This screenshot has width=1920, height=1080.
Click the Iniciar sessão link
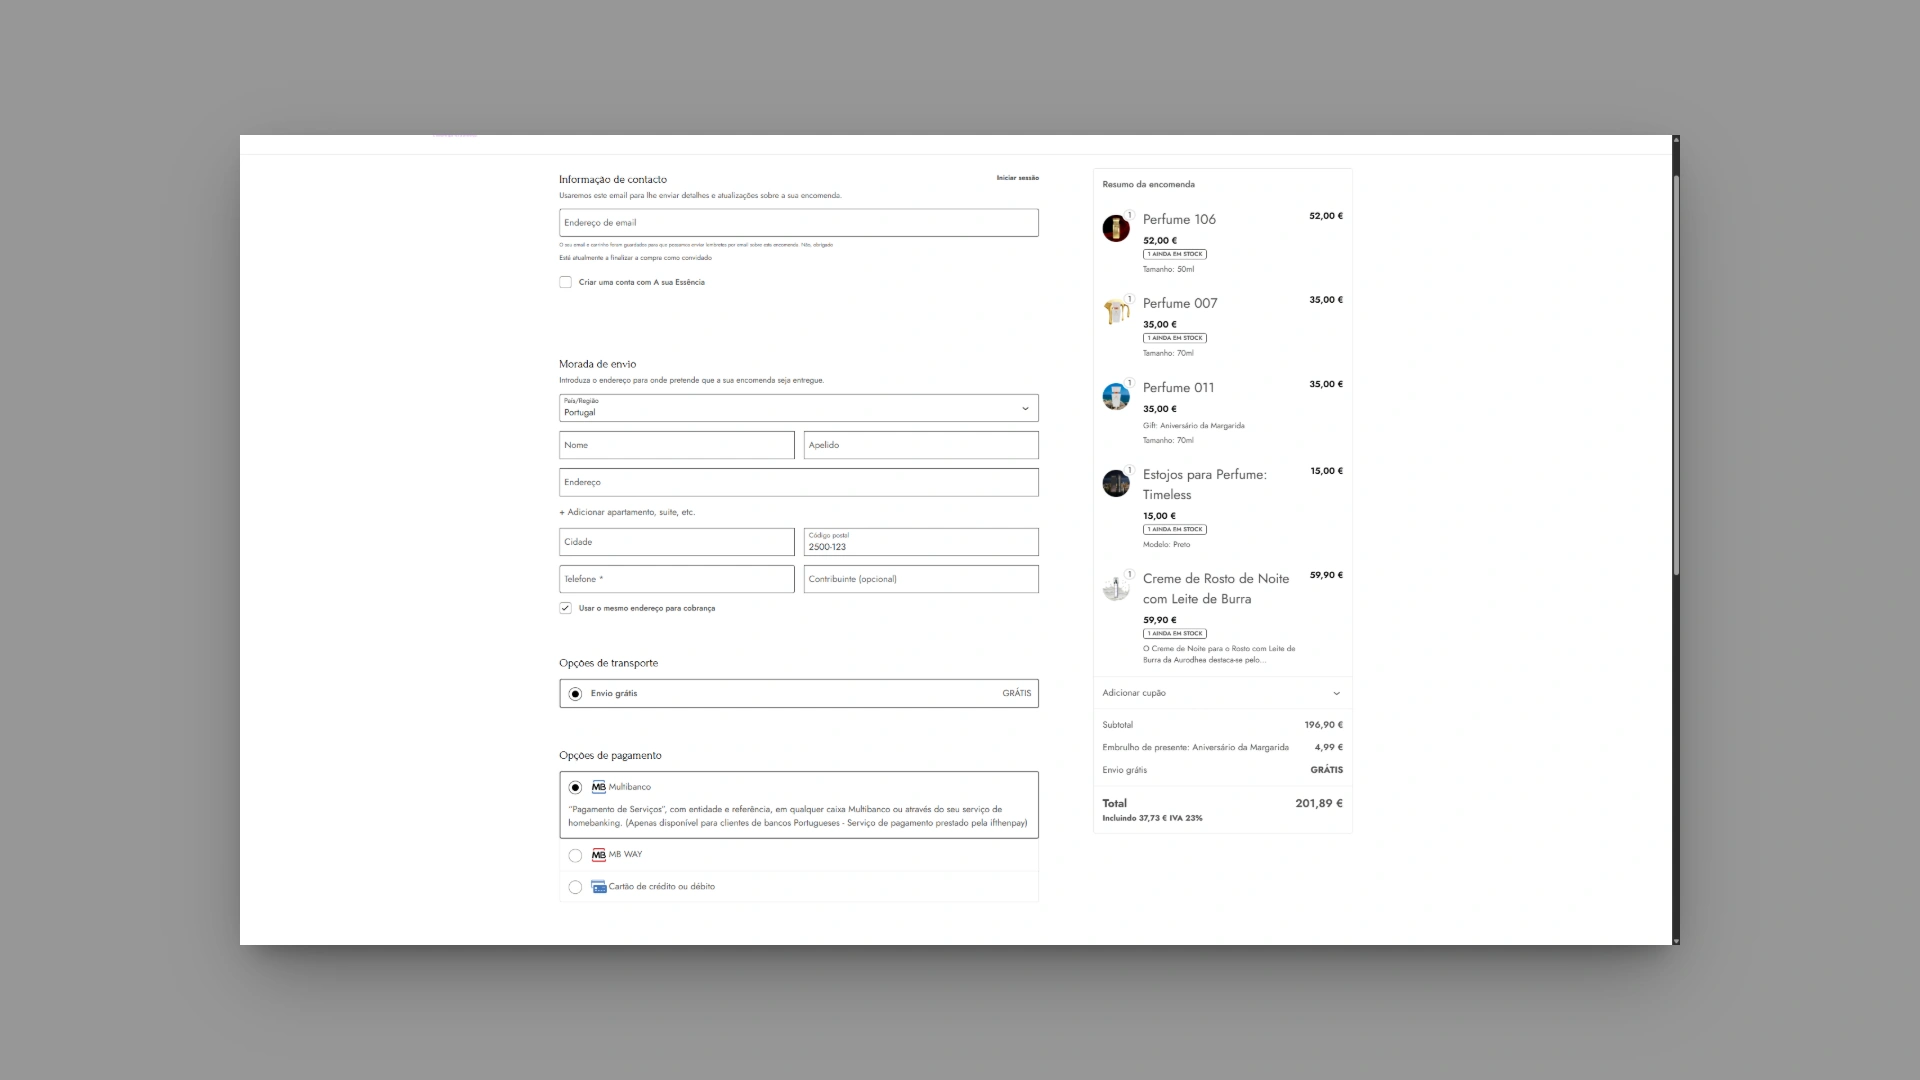coord(1017,178)
